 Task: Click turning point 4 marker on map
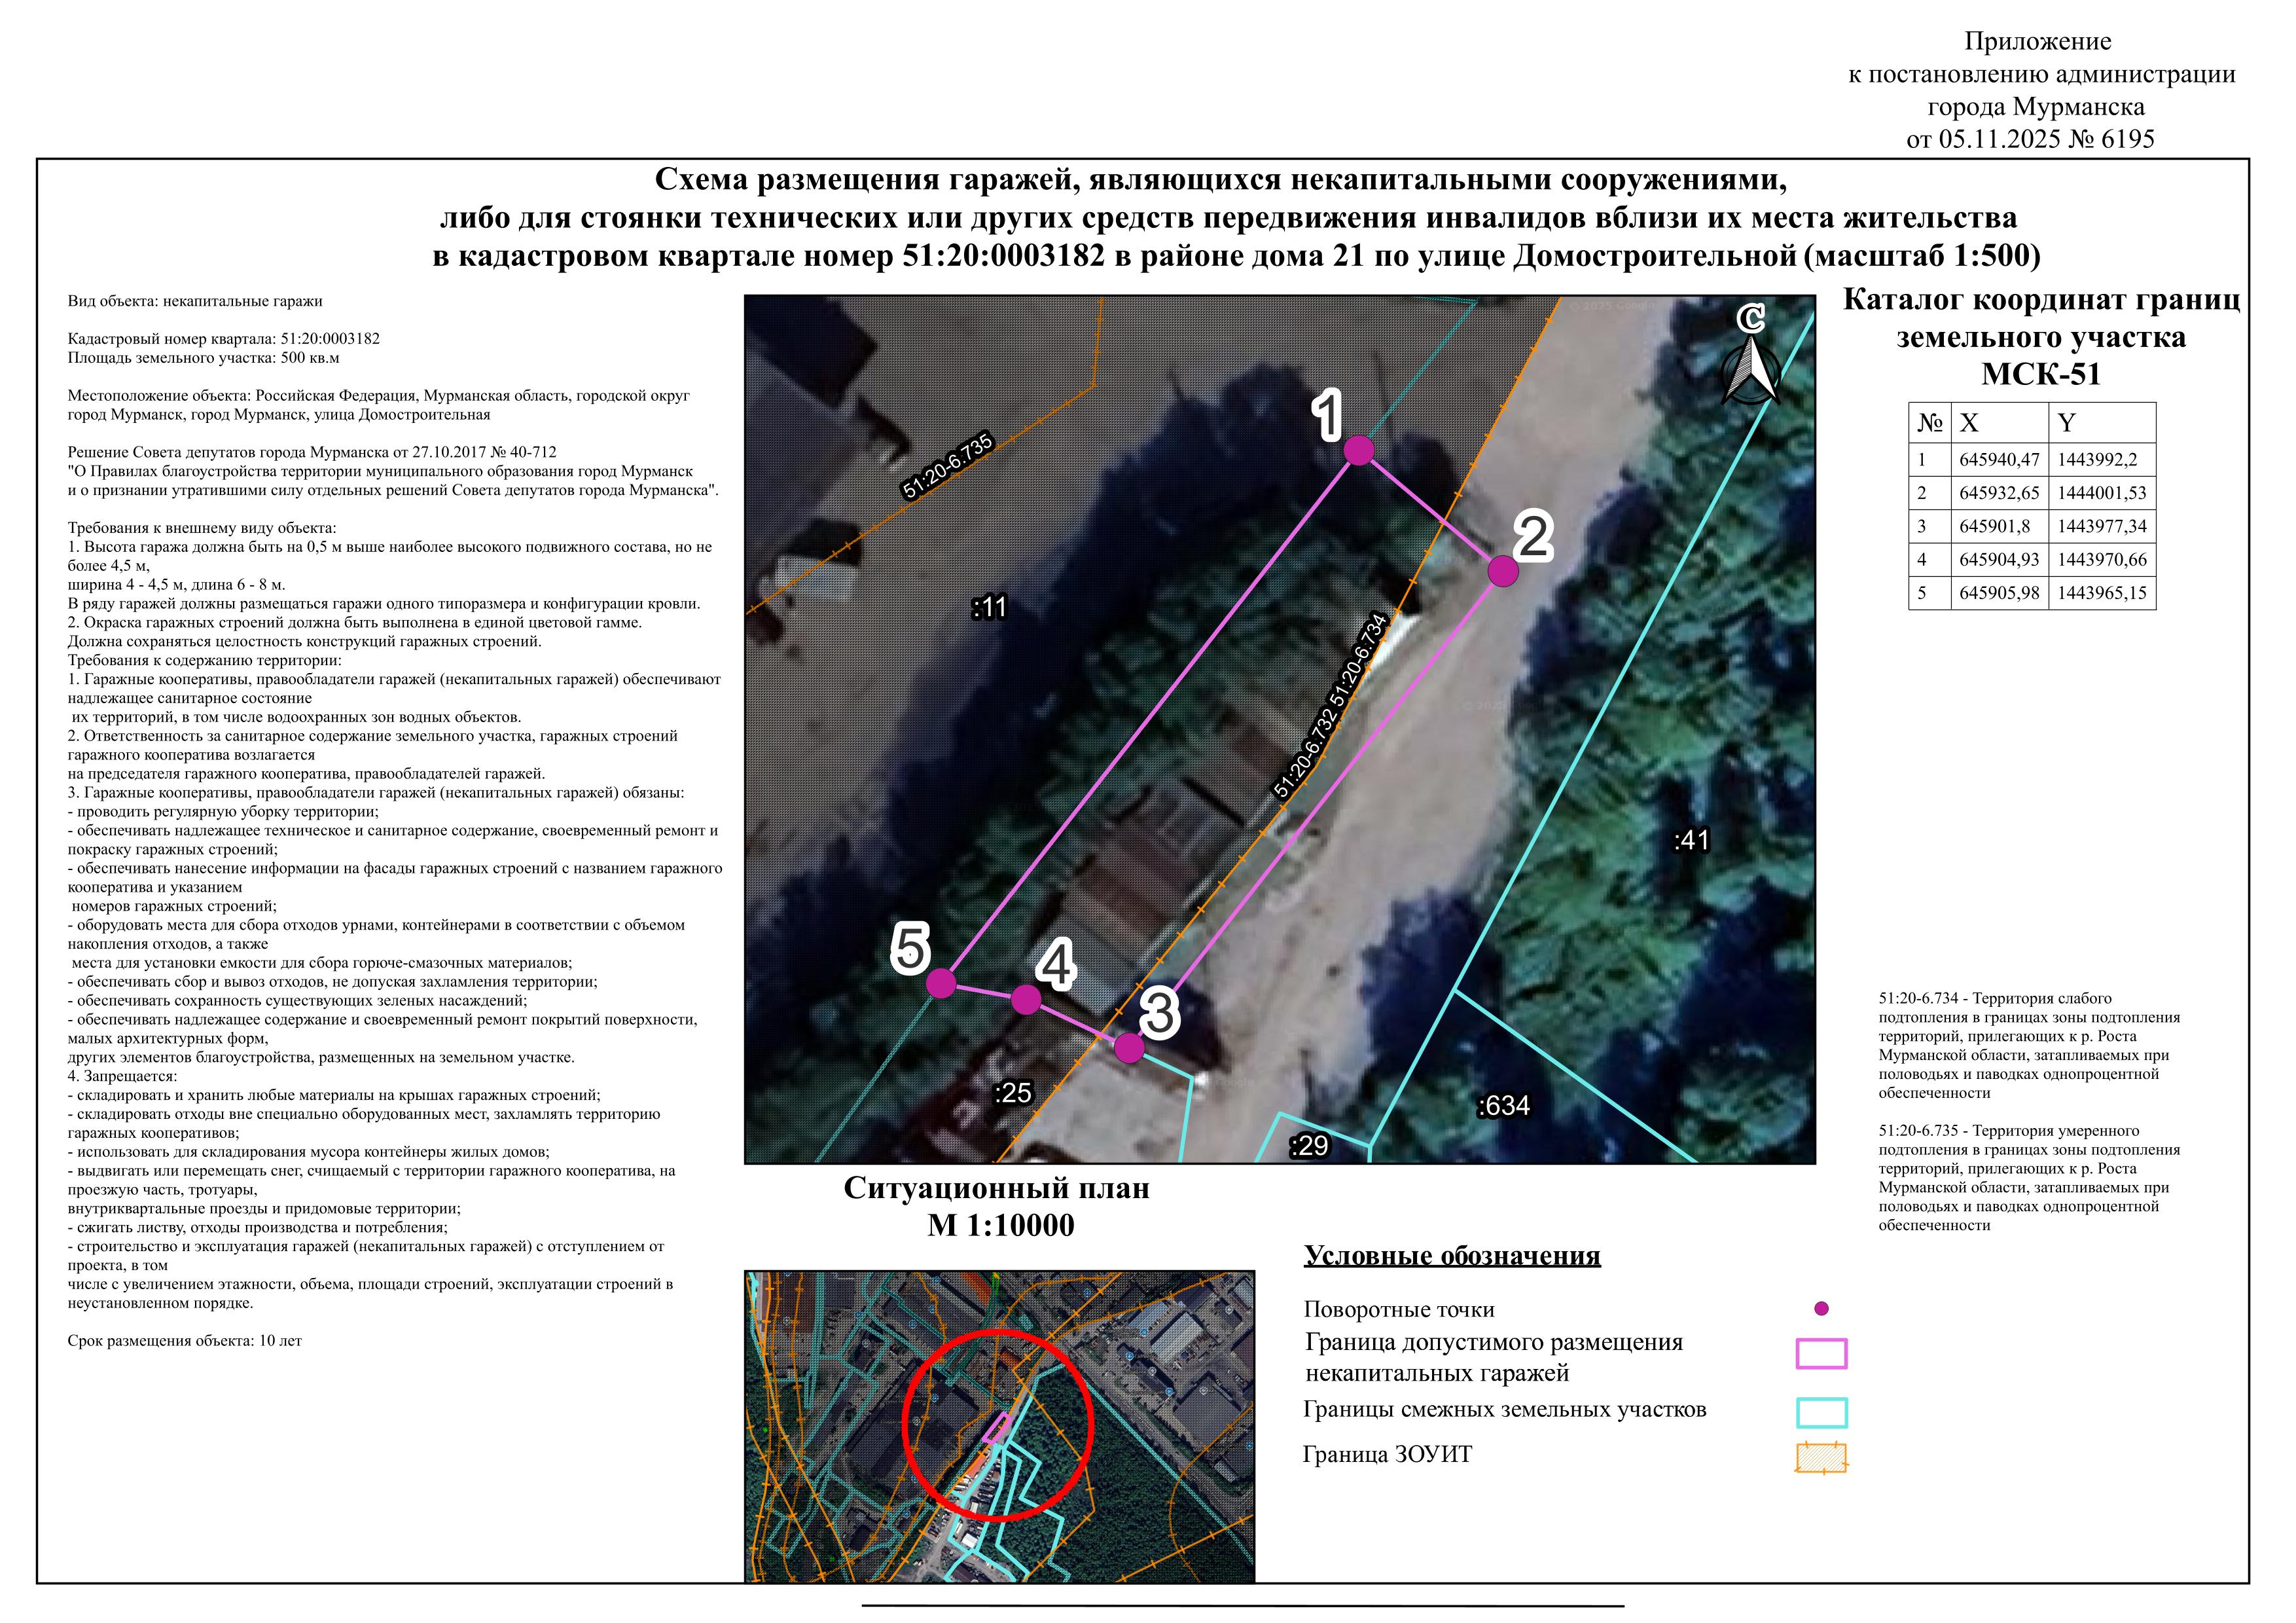pos(1026,999)
